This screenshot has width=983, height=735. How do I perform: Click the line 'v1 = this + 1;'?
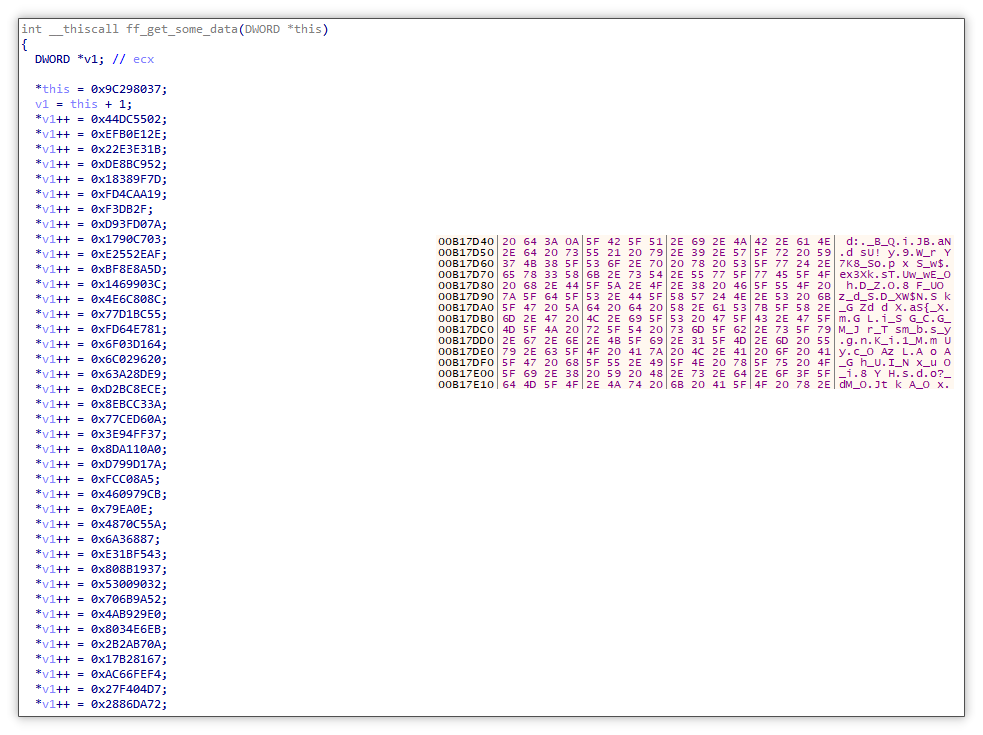[83, 104]
